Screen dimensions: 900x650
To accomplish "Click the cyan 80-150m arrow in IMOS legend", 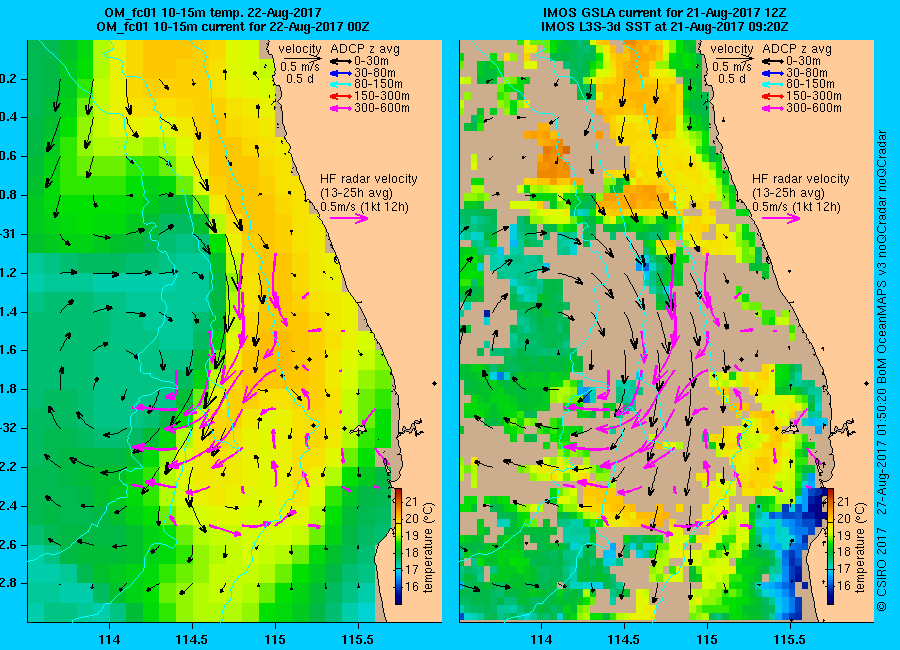I will [x=773, y=84].
